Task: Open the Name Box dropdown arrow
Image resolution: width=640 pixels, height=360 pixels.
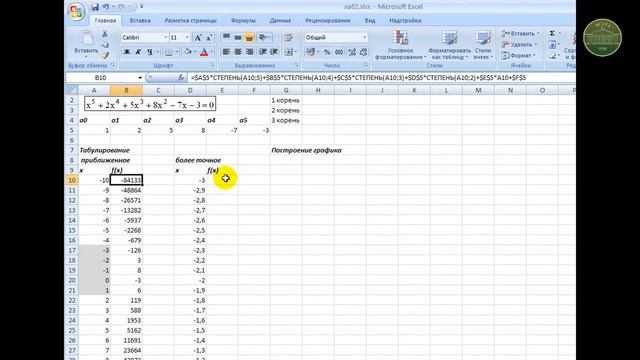Action: (x=140, y=78)
